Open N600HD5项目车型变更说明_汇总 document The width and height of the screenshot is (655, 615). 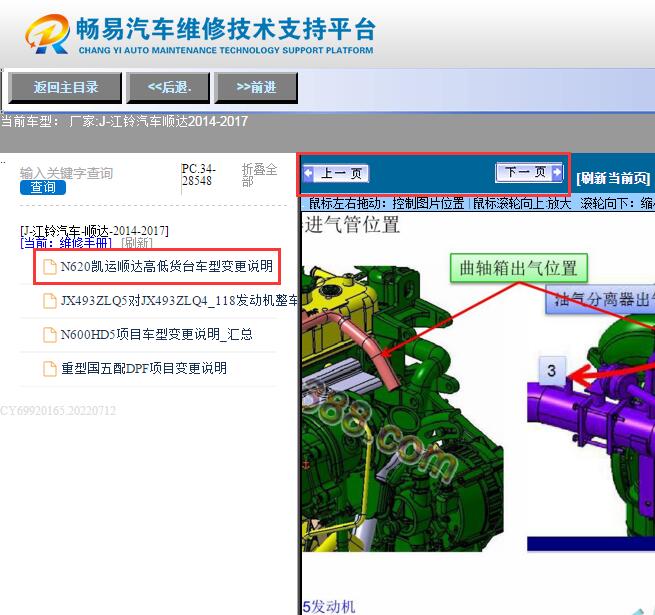157,334
